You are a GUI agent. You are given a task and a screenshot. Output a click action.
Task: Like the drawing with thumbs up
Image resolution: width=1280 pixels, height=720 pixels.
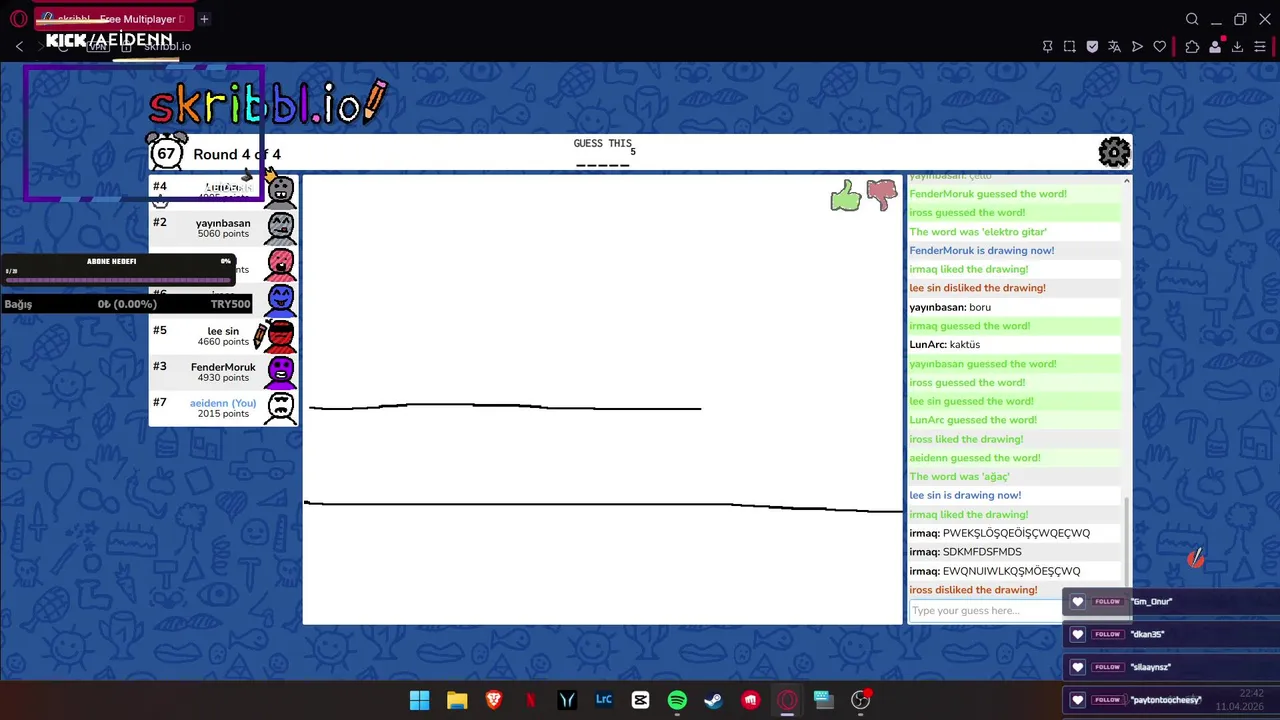(x=846, y=195)
